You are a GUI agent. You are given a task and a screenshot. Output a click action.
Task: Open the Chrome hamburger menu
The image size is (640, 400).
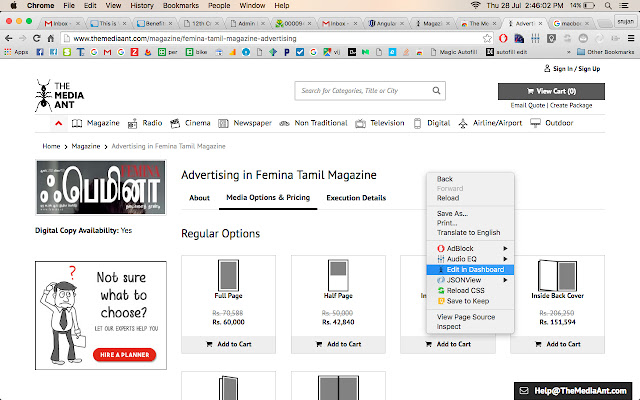(631, 38)
